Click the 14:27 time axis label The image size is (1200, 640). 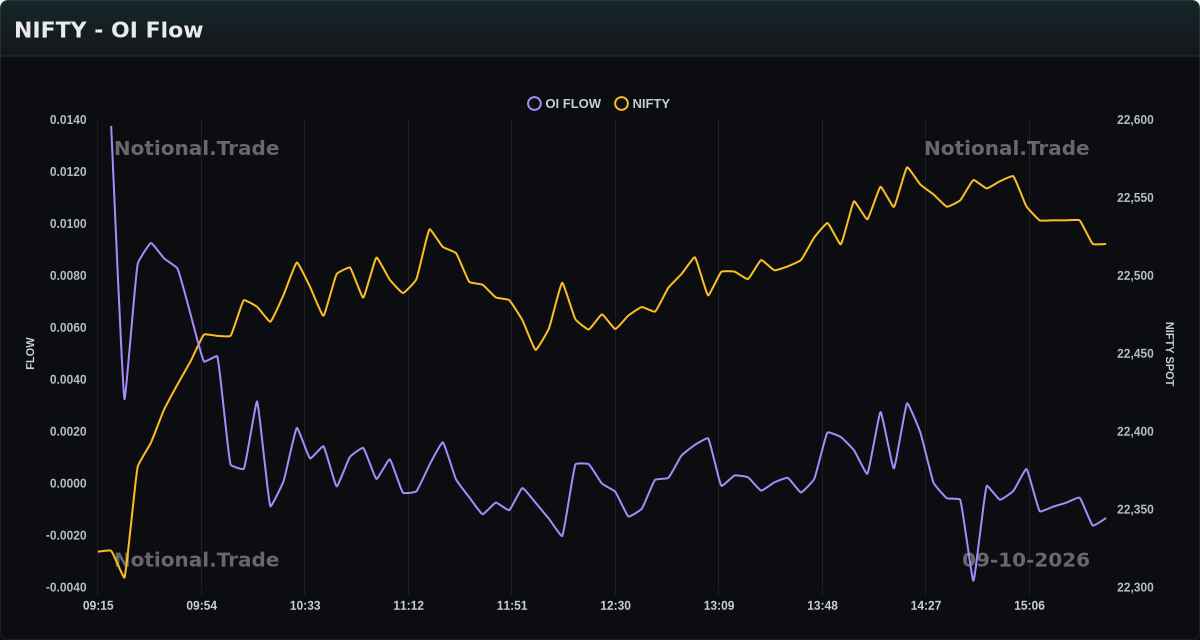tap(926, 606)
